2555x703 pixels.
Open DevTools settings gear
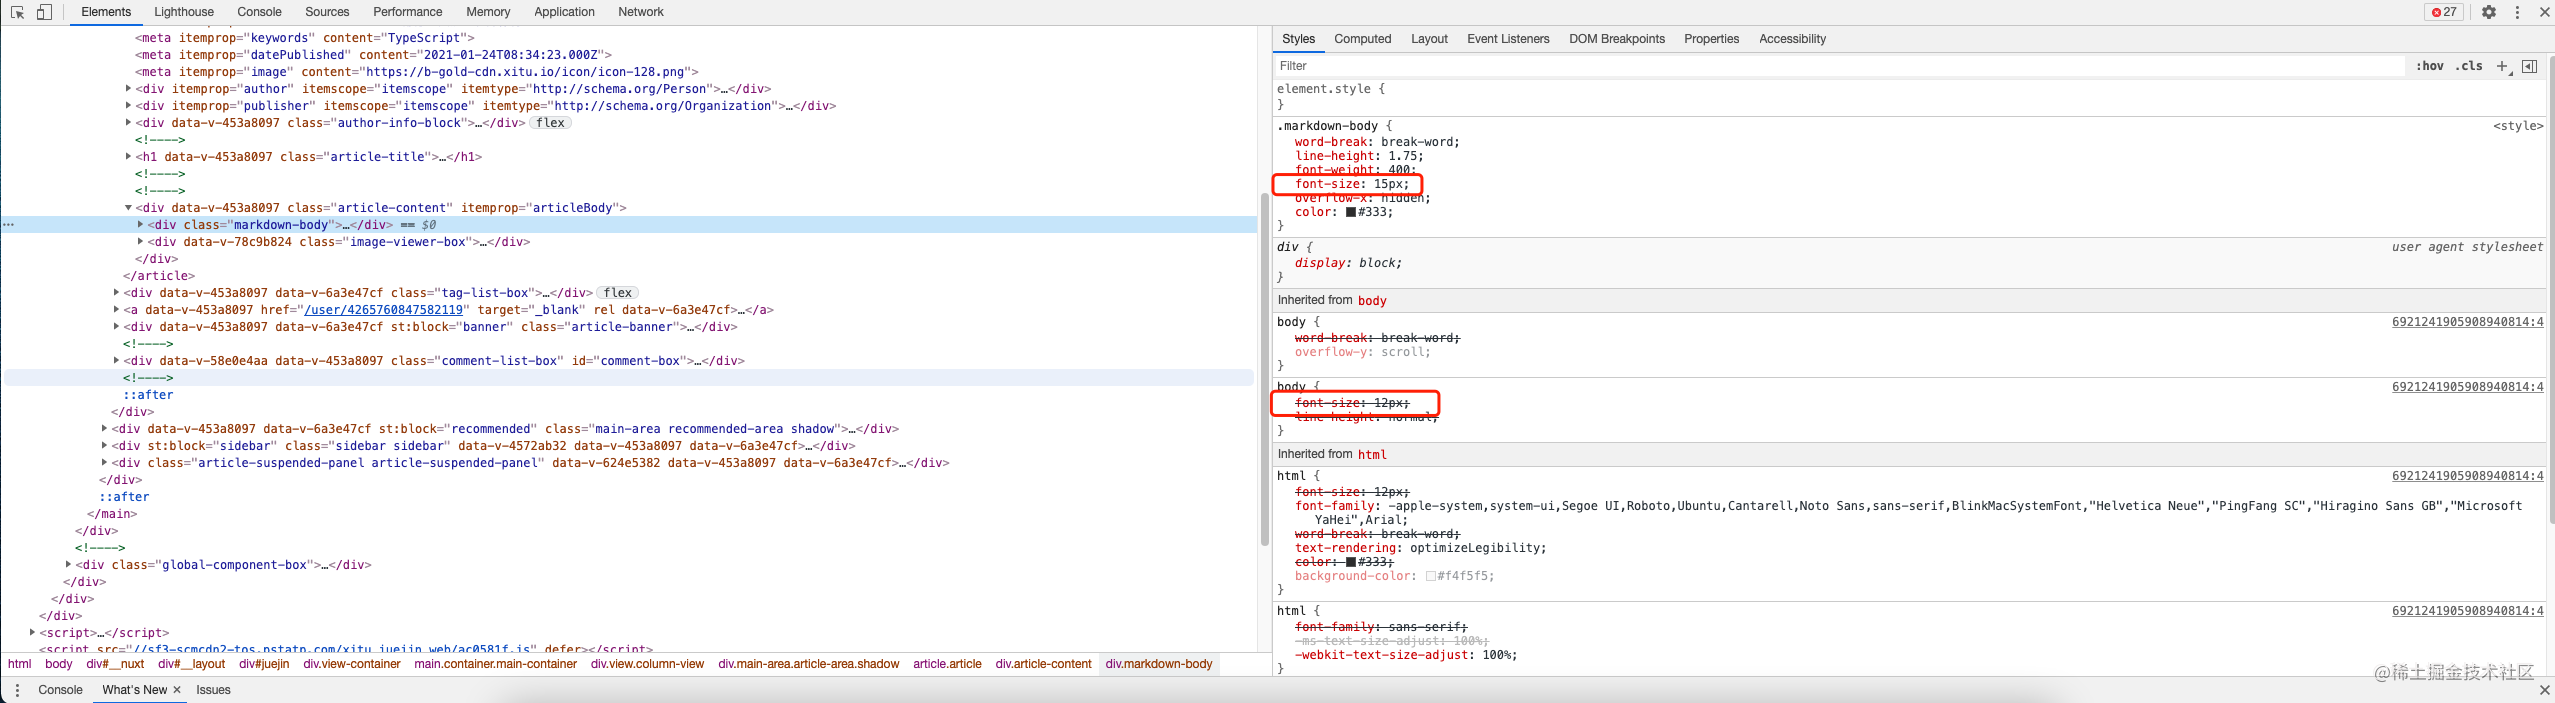click(2489, 12)
